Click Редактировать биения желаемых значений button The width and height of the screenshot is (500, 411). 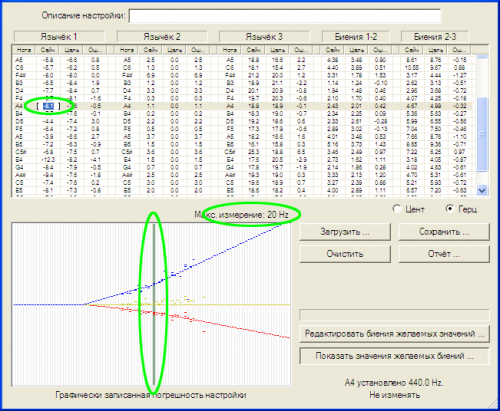(395, 334)
